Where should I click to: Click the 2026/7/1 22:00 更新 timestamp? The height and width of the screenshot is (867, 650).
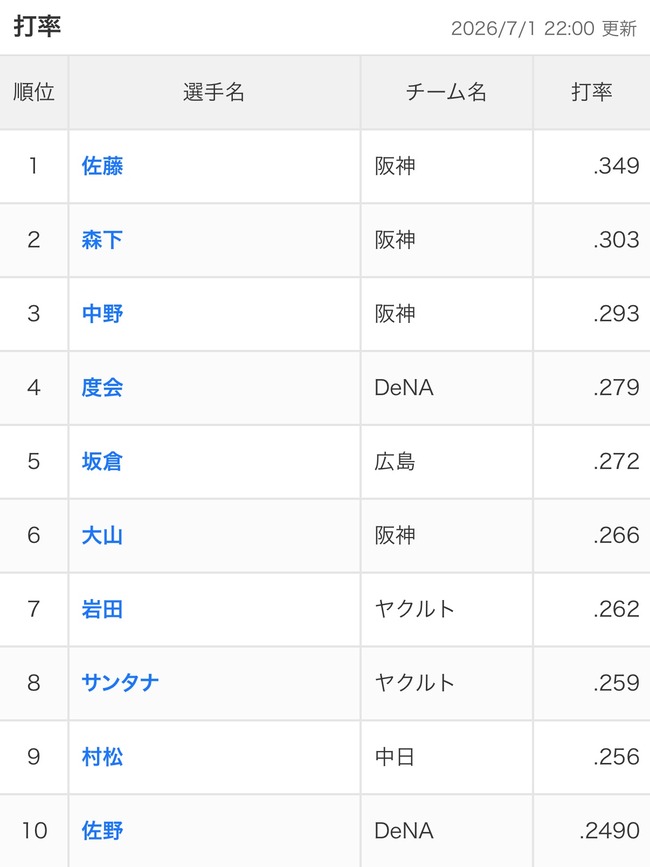(x=544, y=28)
